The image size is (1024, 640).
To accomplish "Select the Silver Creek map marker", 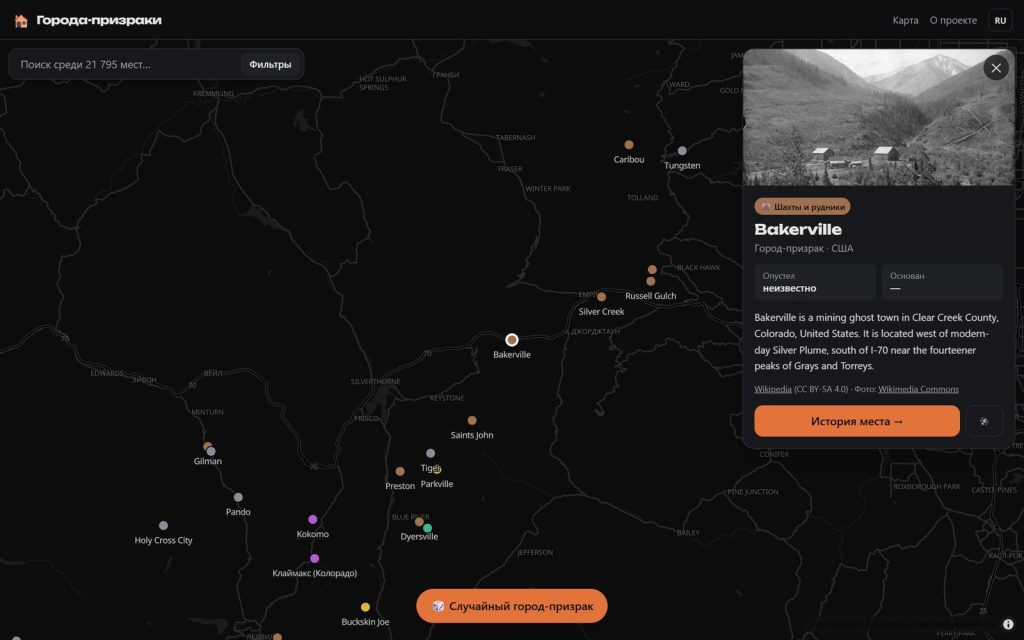I will [601, 297].
